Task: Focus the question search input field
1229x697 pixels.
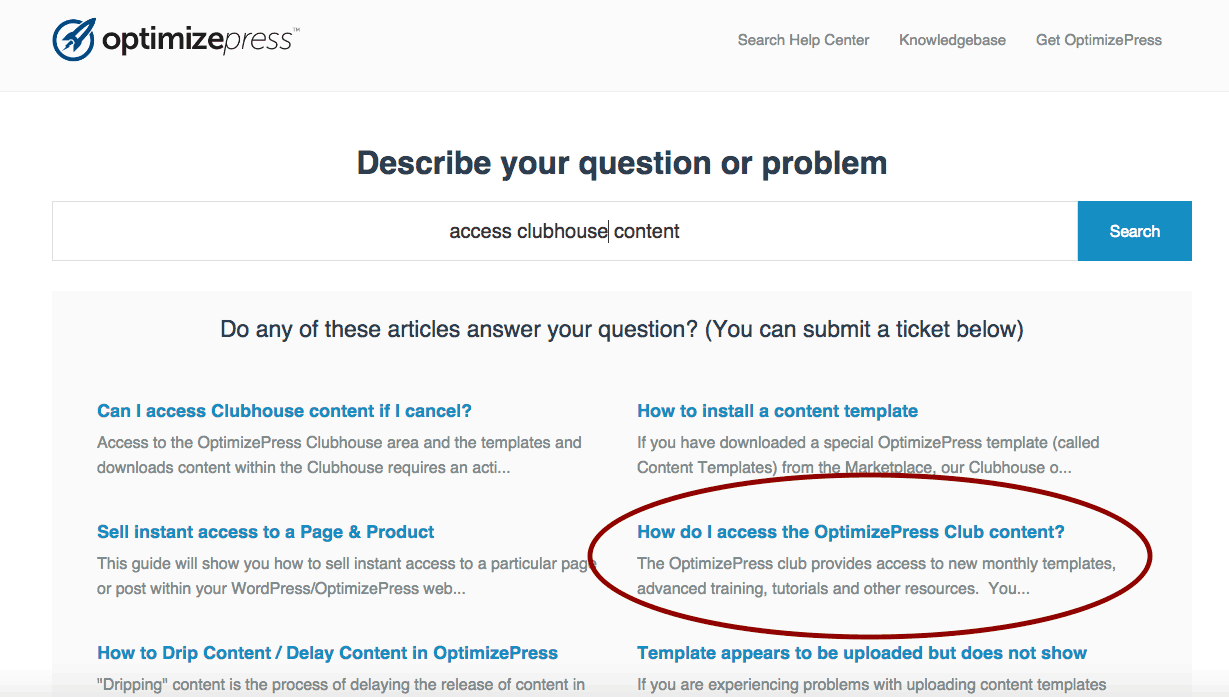Action: coord(564,231)
